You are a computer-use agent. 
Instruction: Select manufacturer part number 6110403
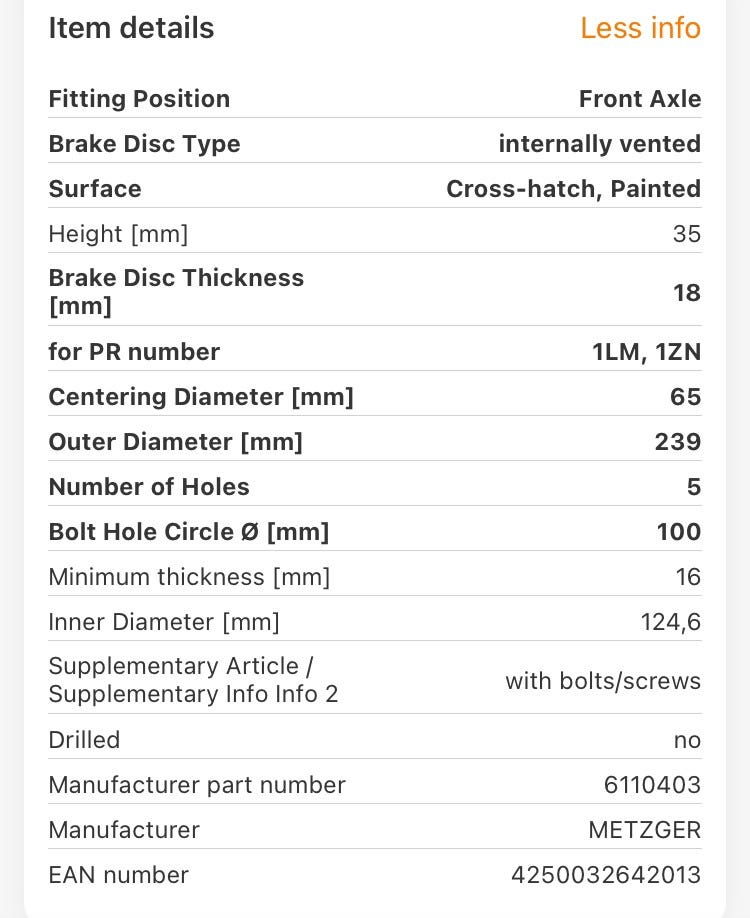(x=652, y=785)
